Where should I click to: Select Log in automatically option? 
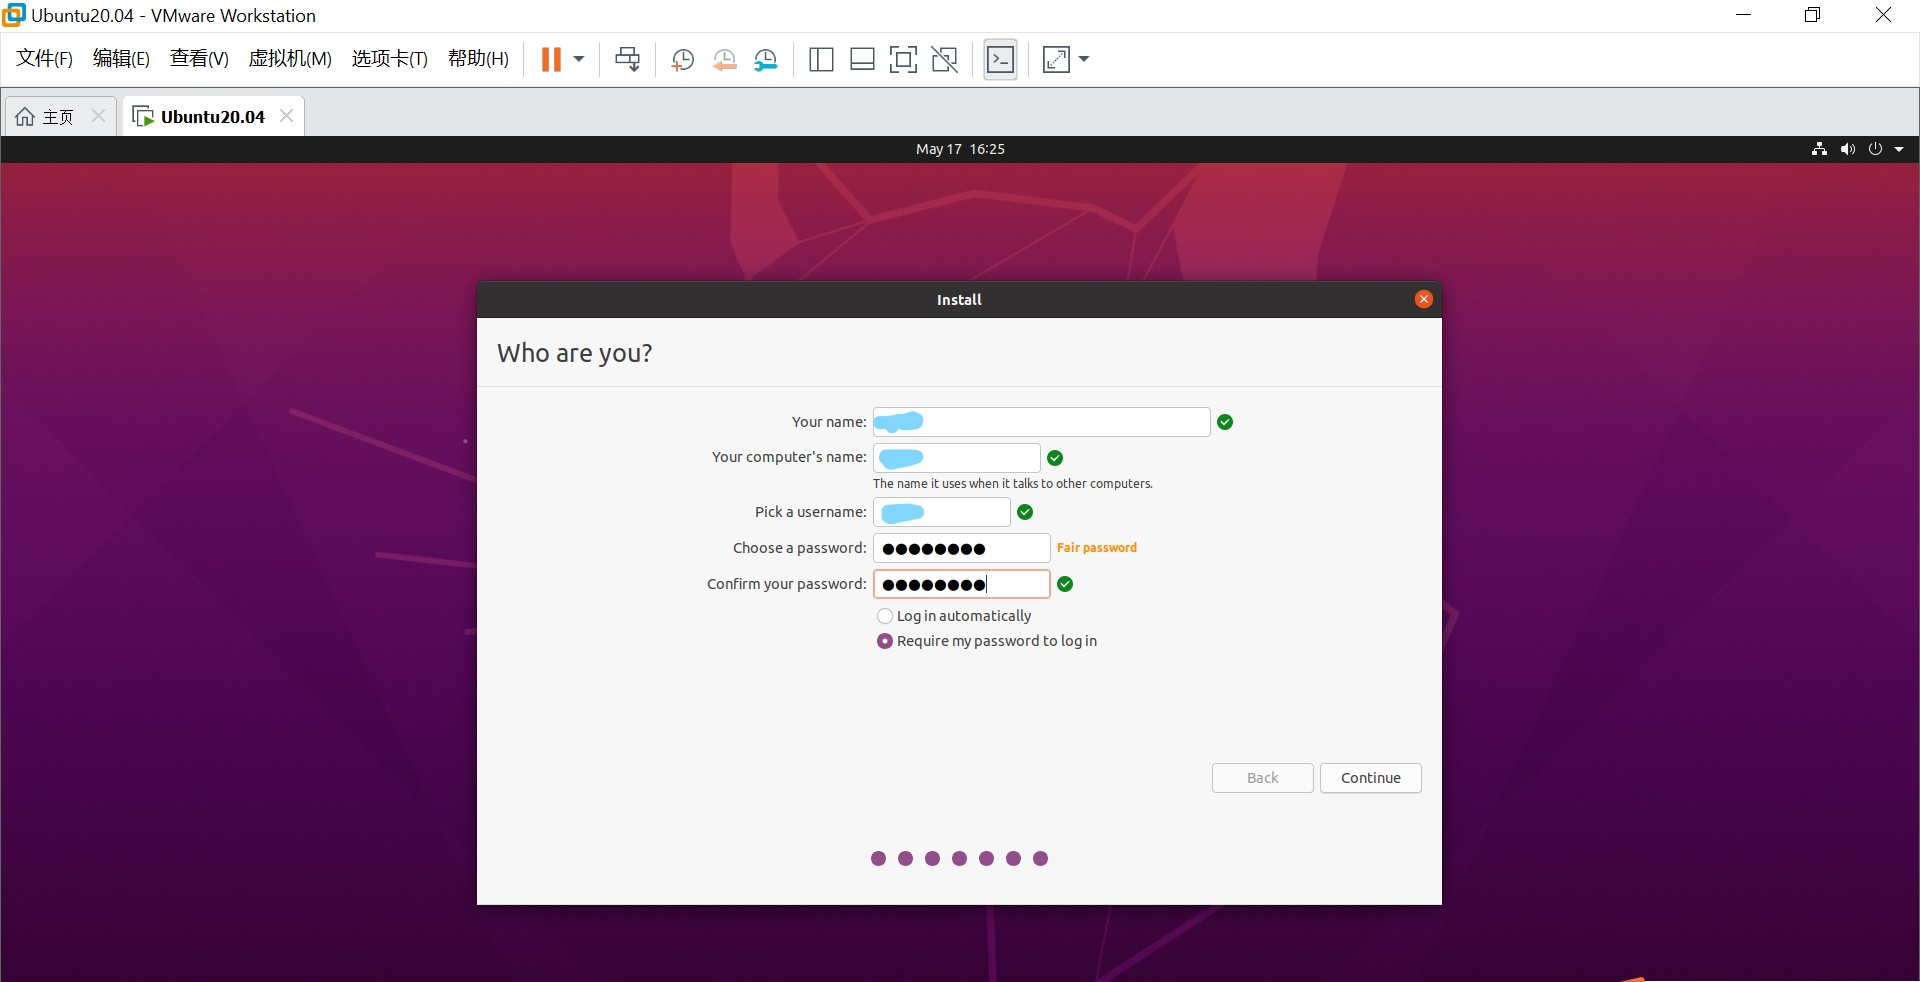[954, 616]
